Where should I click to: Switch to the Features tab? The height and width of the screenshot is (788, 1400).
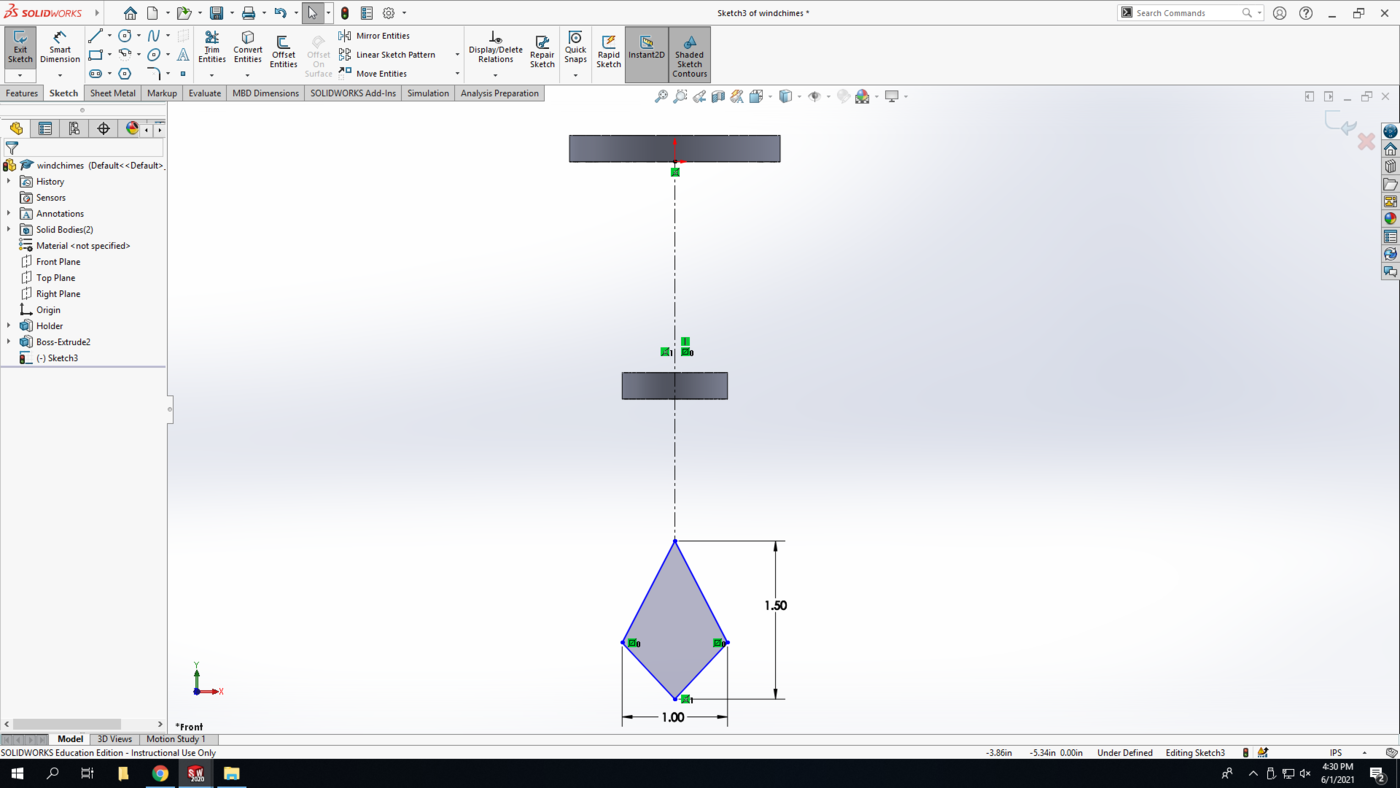[x=21, y=93]
